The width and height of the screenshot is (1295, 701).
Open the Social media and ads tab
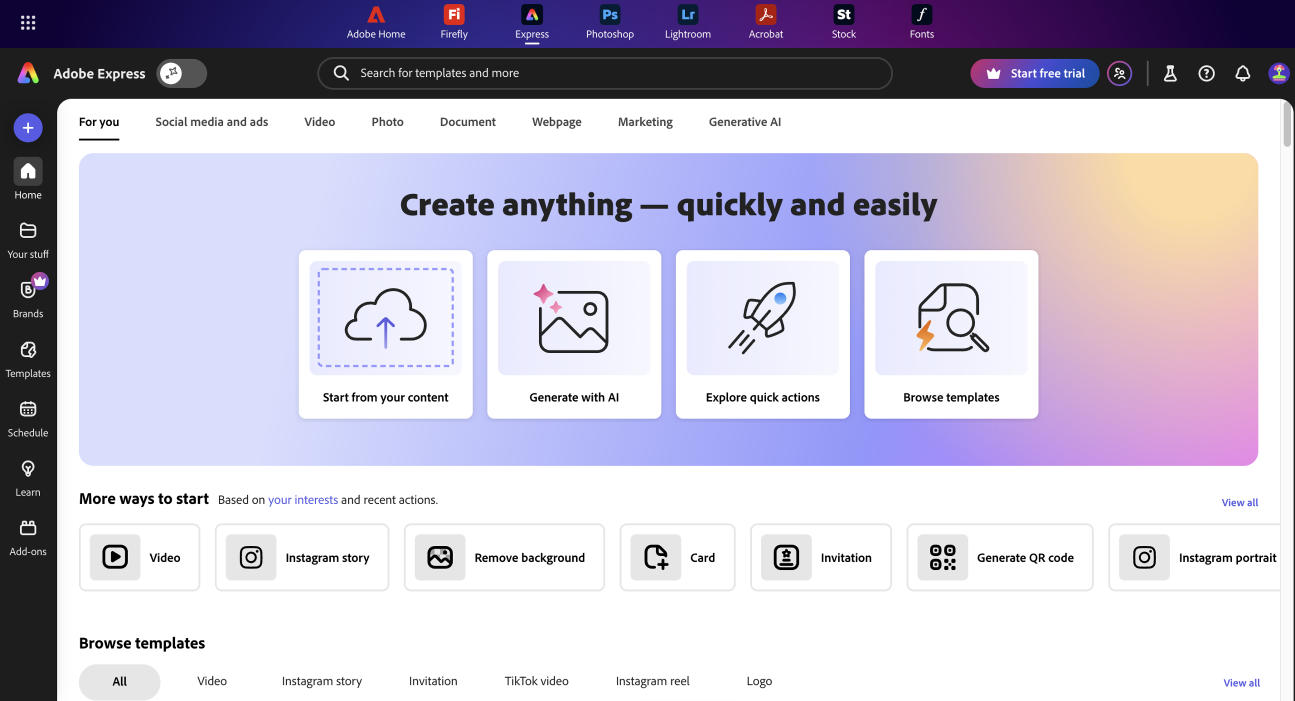[211, 121]
